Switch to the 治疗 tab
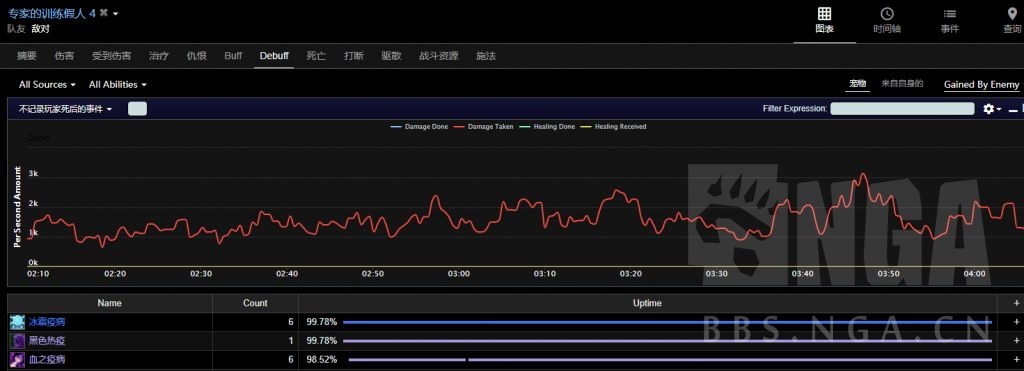 coord(159,56)
